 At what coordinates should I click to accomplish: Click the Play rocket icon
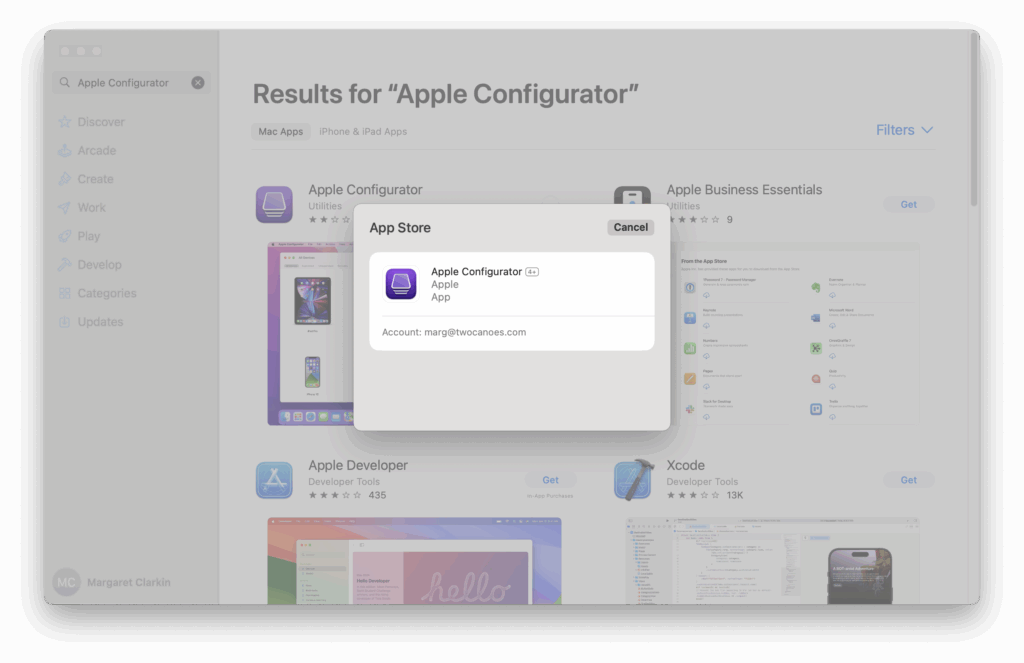point(64,236)
